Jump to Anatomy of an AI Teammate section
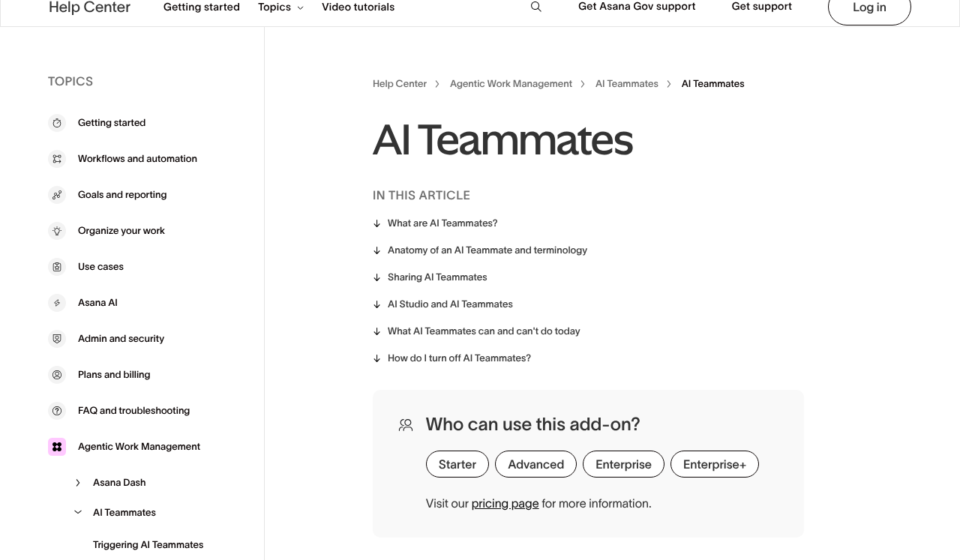 point(487,250)
